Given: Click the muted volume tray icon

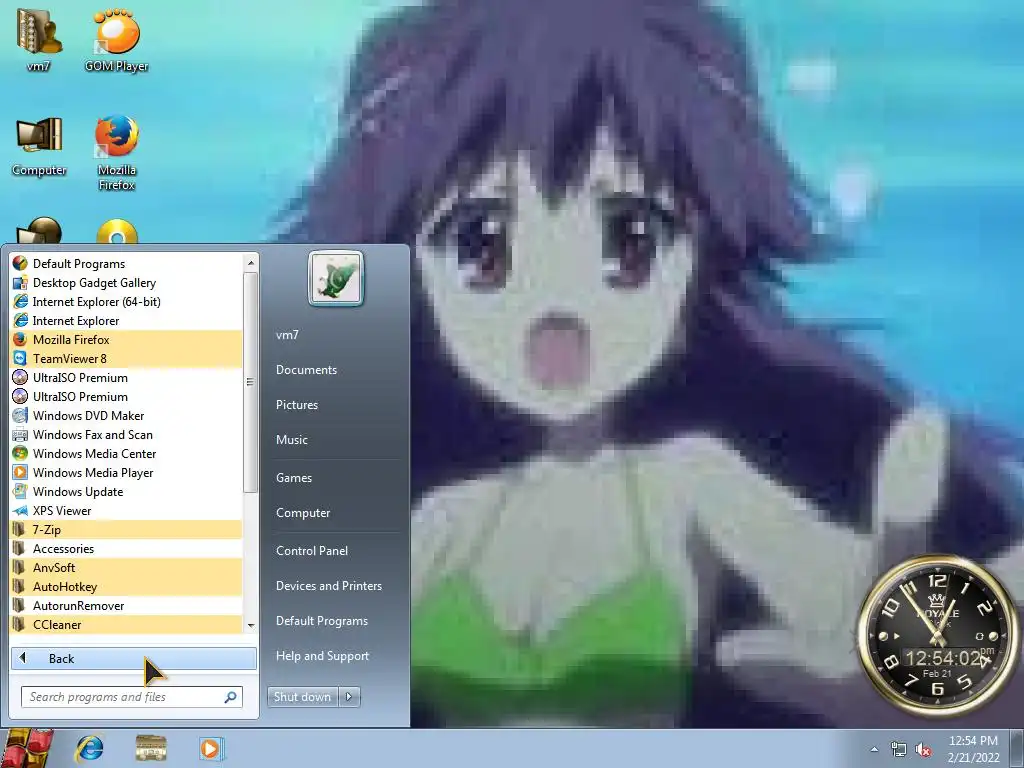Looking at the screenshot, I should click(923, 750).
